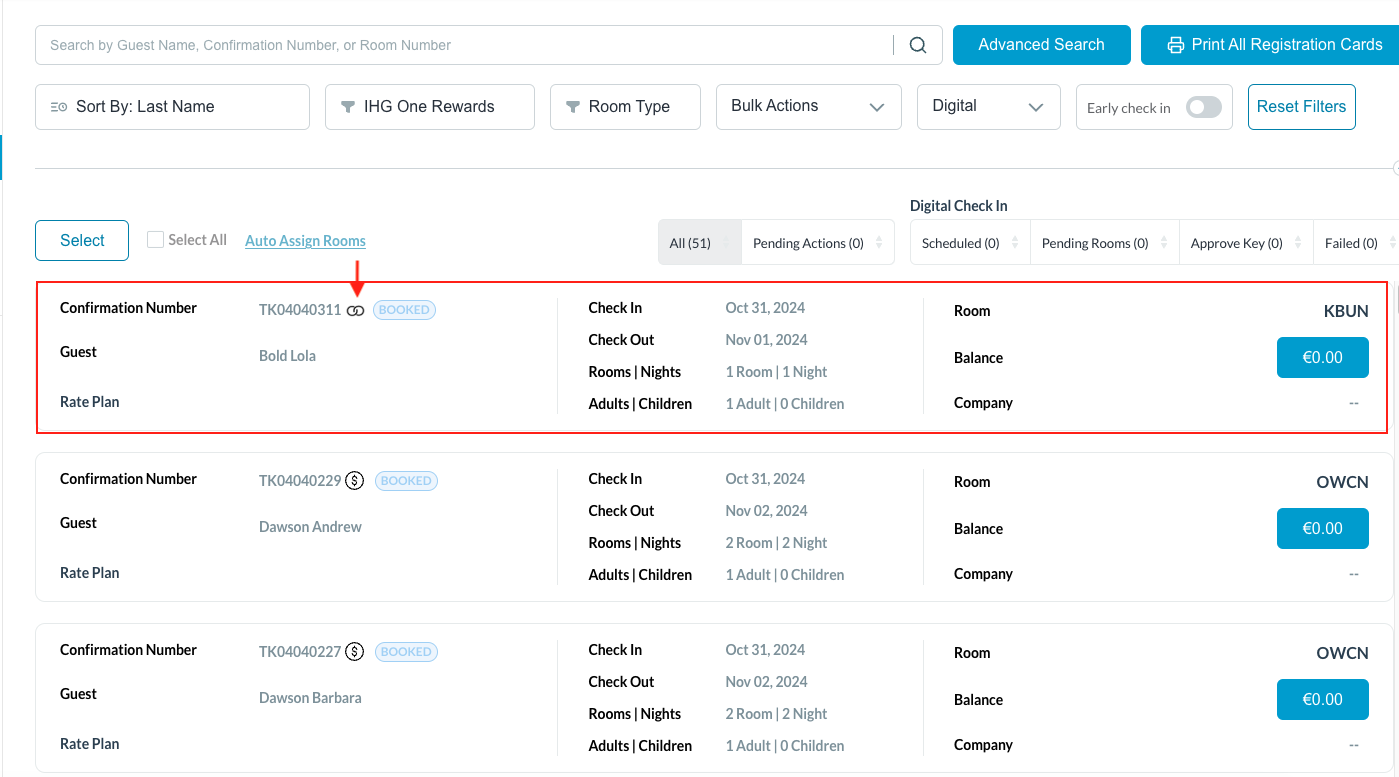Click sort arrows on Pending Actions tab
Viewport: 1399px width, 777px height.
[879, 243]
